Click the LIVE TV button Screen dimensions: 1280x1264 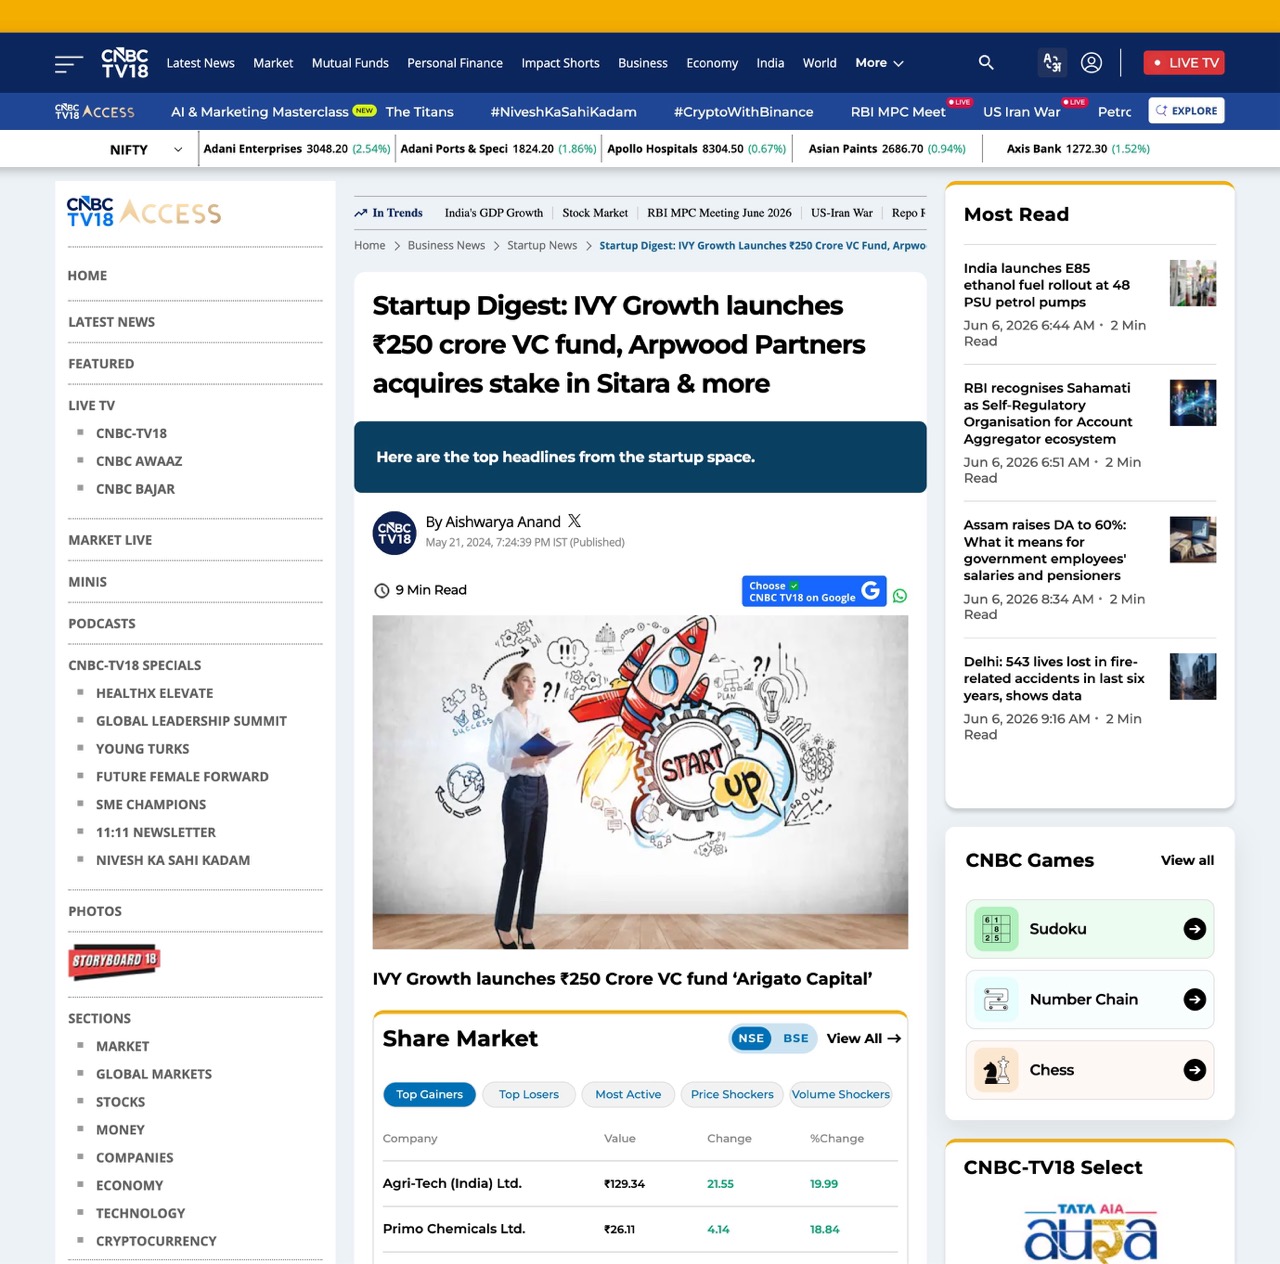[1184, 62]
